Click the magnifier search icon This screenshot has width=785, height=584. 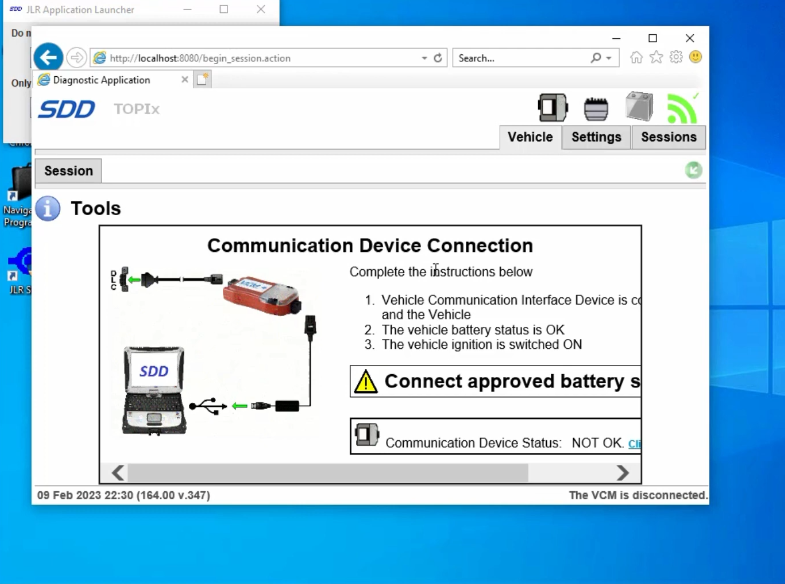tap(596, 58)
